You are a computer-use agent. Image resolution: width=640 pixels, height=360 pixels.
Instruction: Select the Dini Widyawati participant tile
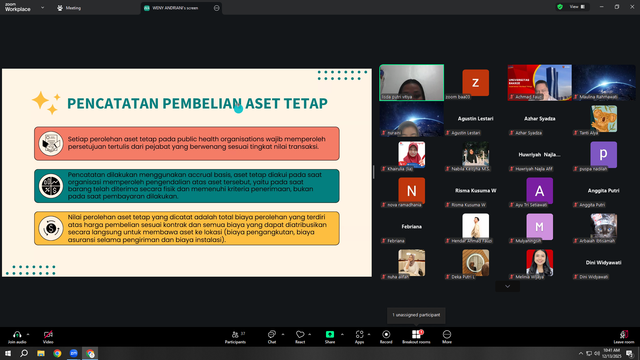(x=604, y=262)
